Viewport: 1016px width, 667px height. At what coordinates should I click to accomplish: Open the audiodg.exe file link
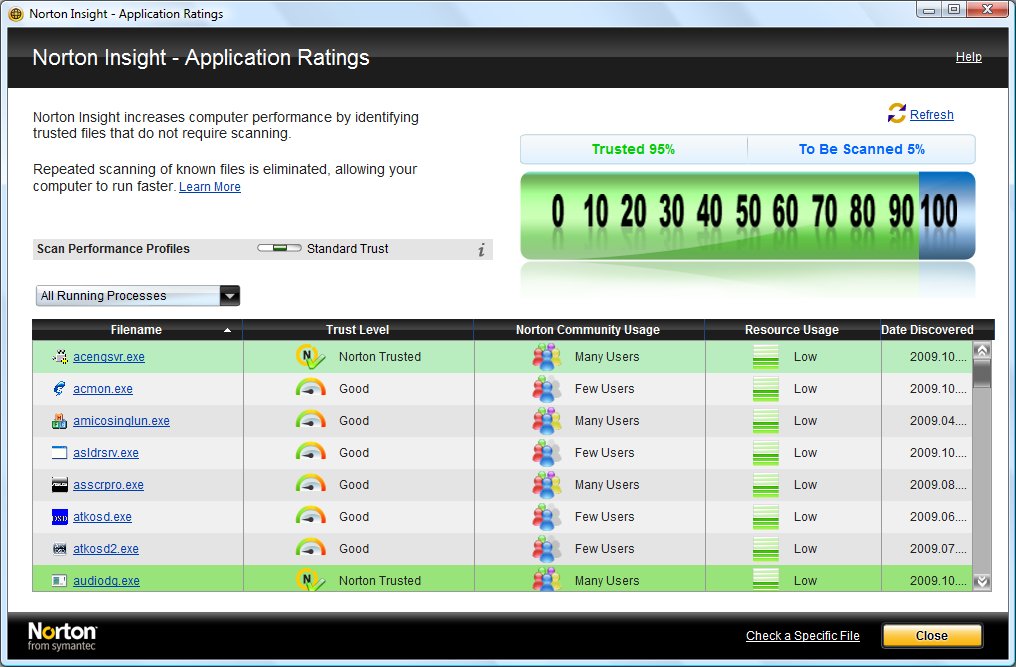point(106,580)
